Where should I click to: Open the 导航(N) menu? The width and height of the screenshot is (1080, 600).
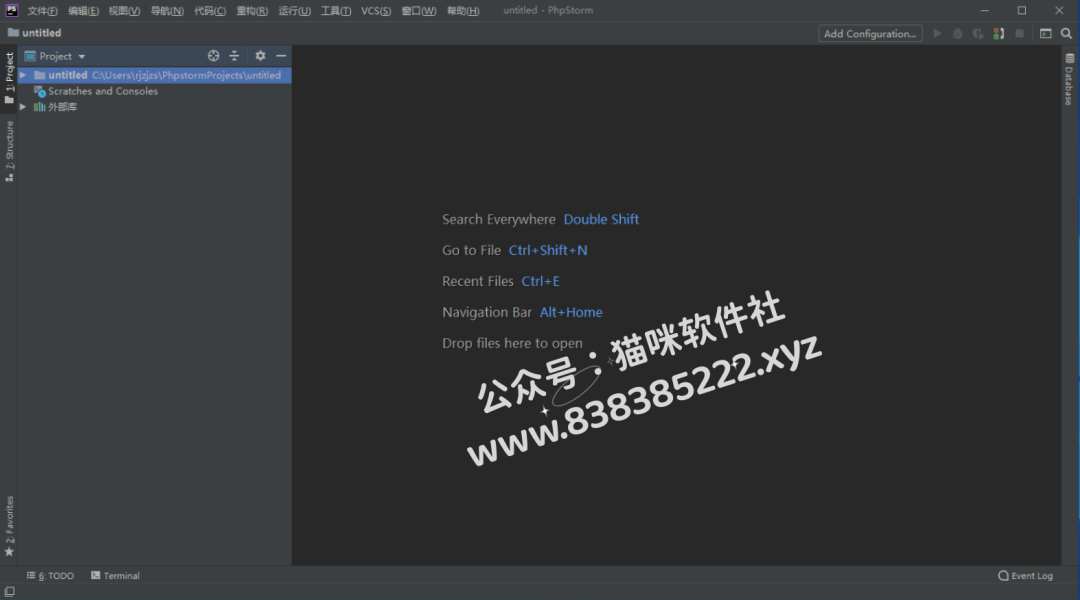[167, 10]
